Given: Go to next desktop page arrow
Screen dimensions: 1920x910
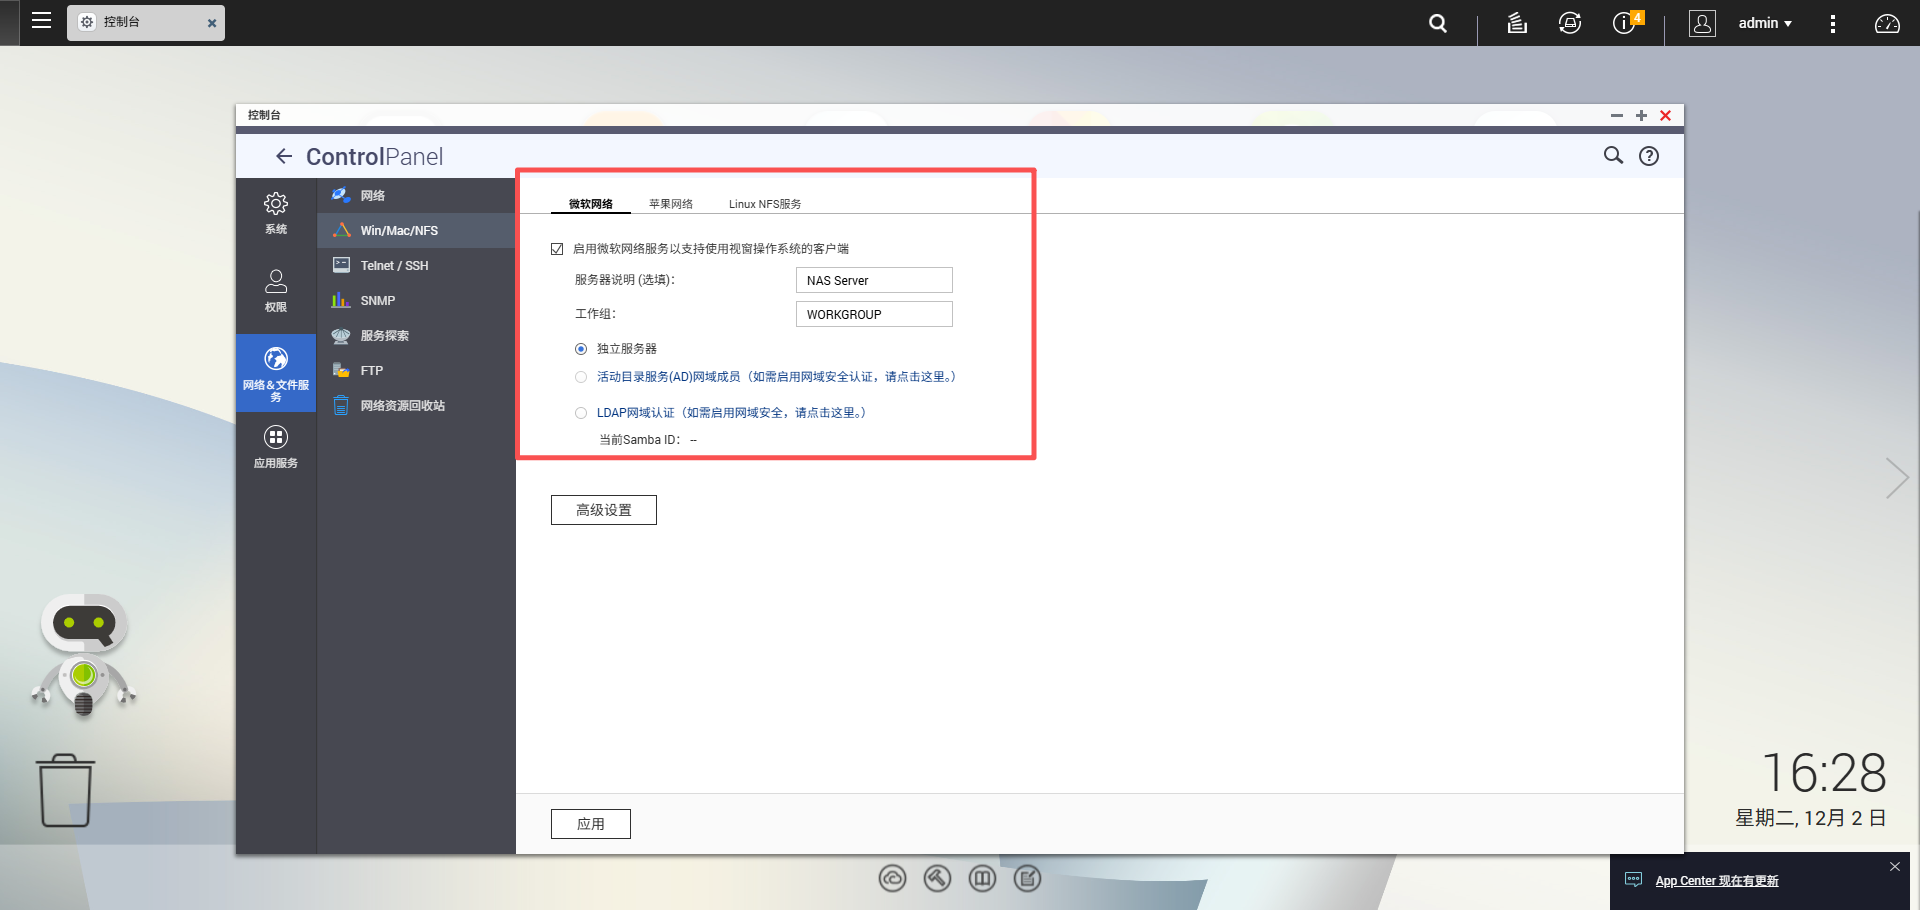Looking at the screenshot, I should coord(1896,478).
